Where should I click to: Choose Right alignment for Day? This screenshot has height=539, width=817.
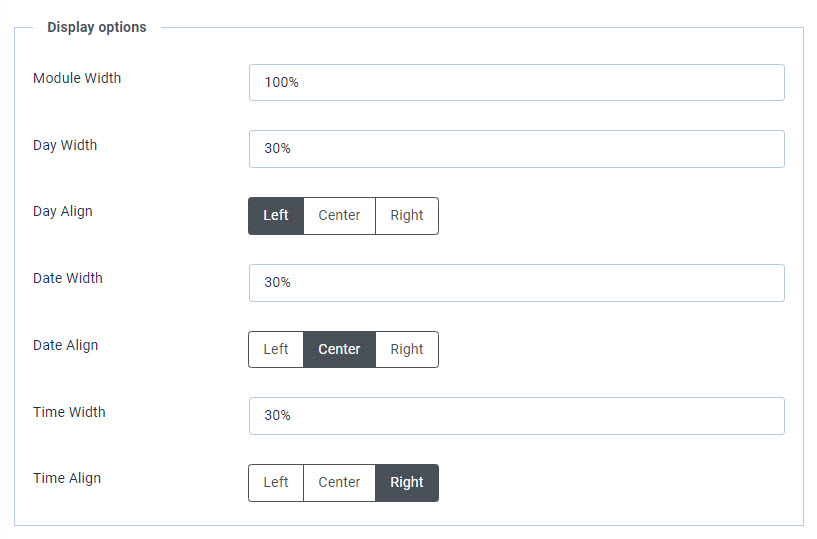pyautogui.click(x=407, y=216)
